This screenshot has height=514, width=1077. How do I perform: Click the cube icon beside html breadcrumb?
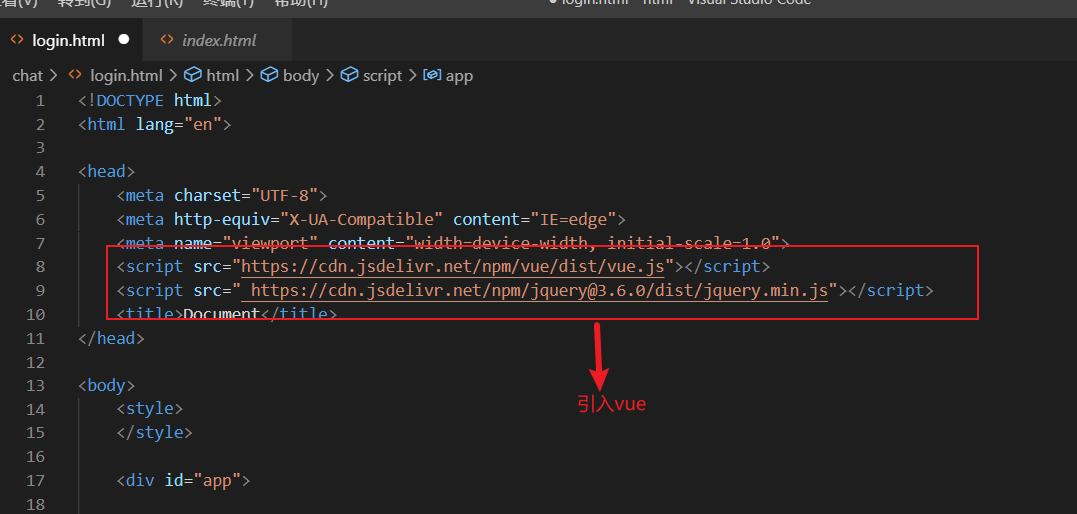point(194,75)
